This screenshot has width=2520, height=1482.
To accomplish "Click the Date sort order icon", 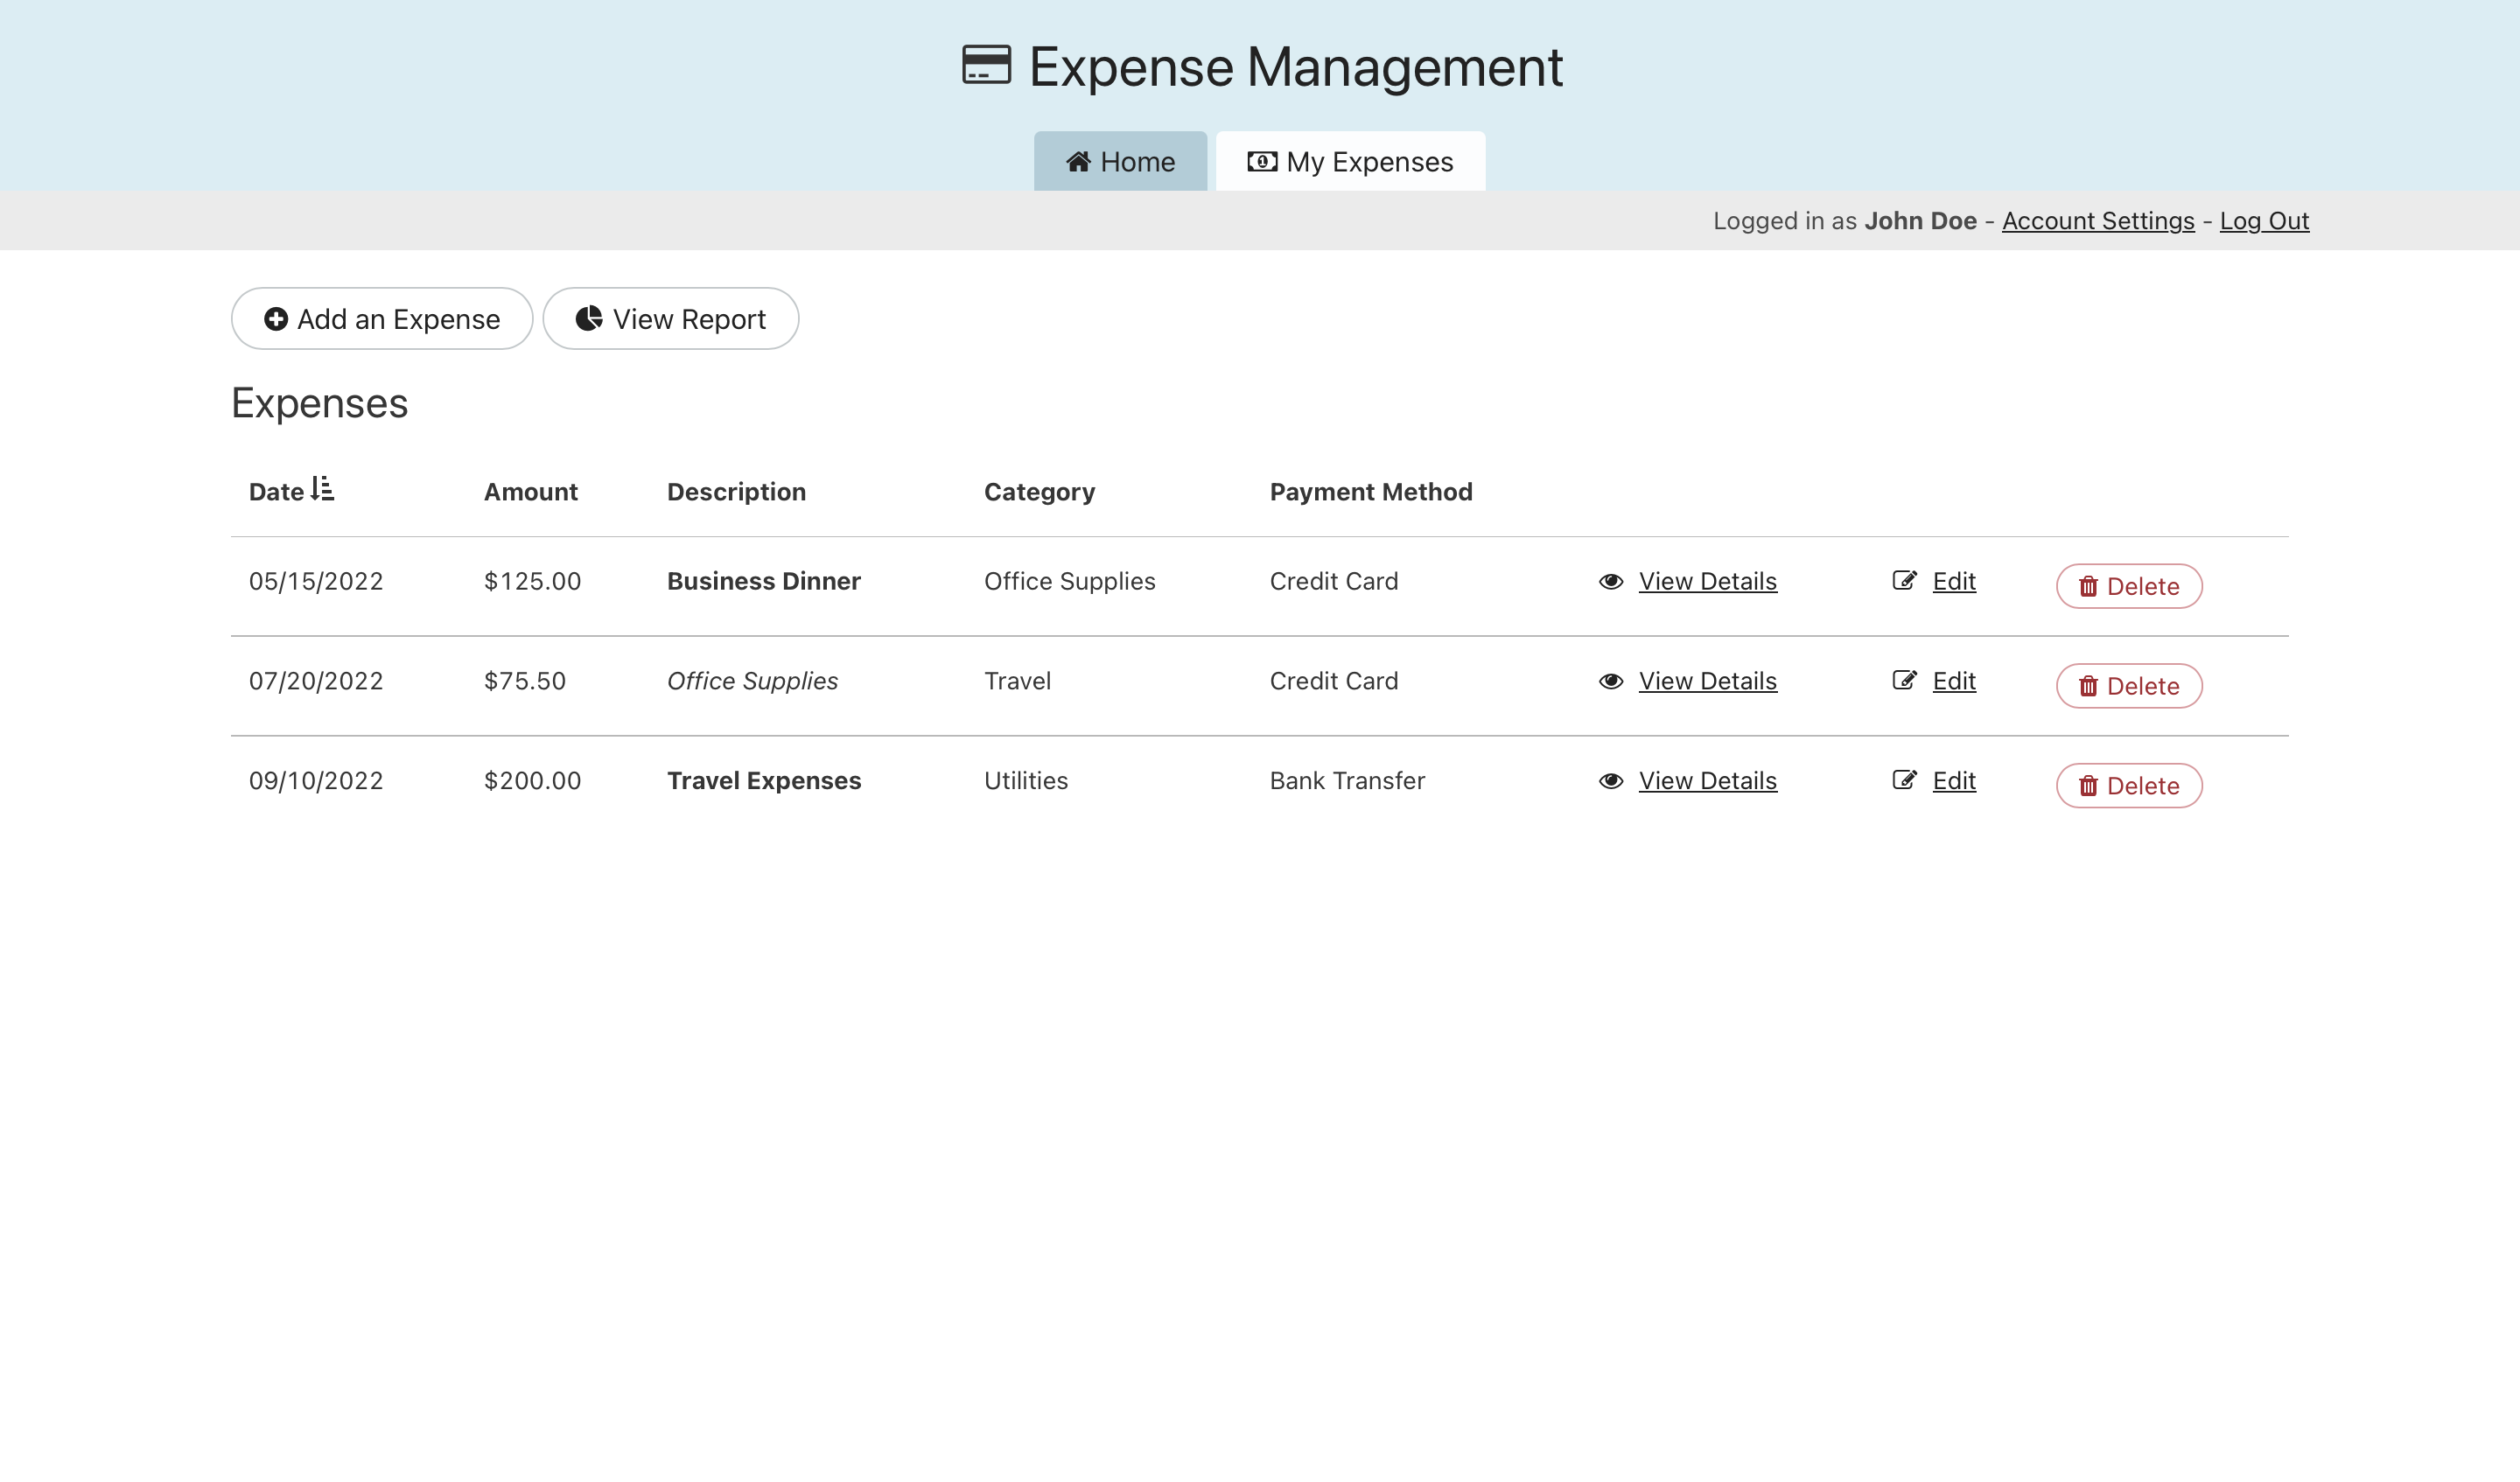I will pyautogui.click(x=322, y=489).
